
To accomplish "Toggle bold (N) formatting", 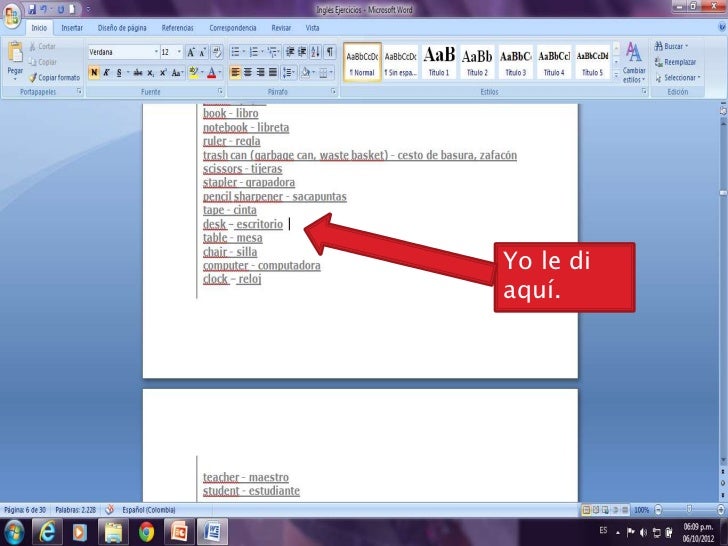I will click(x=94, y=73).
